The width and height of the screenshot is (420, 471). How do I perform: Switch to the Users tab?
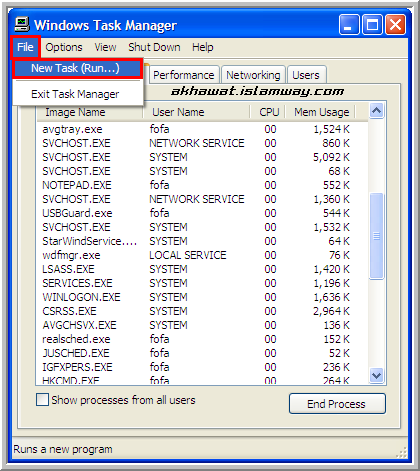[306, 75]
